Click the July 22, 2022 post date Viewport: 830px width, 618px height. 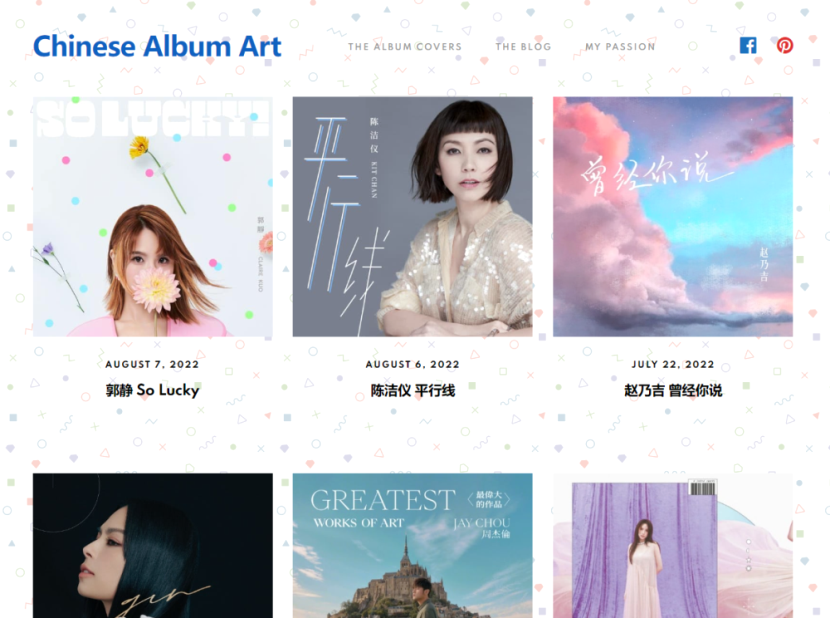point(673,364)
